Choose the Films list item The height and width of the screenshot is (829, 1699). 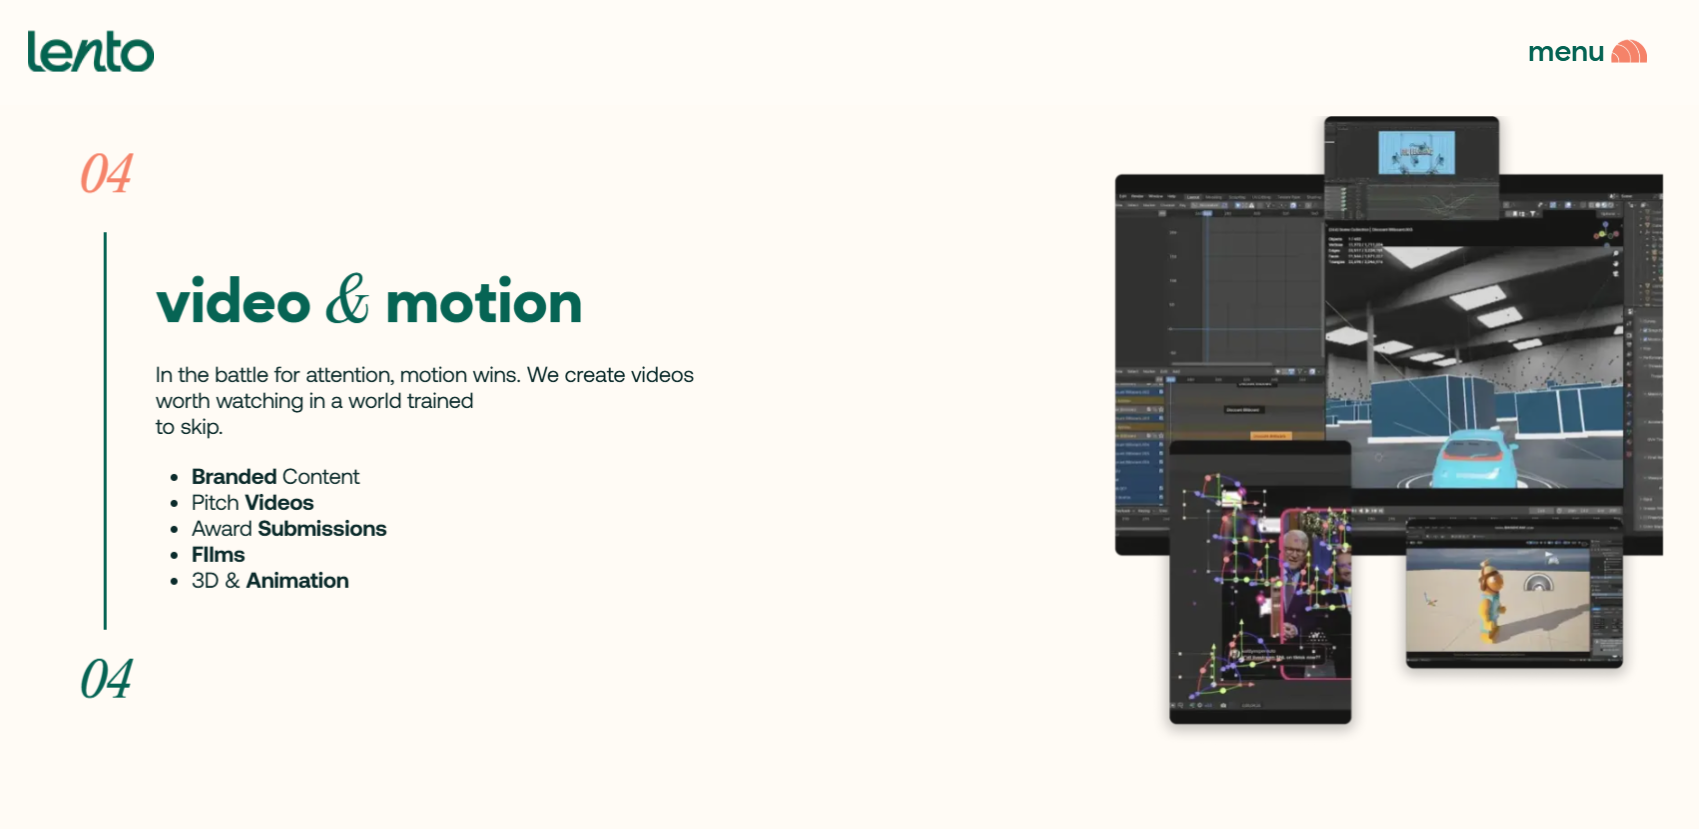coord(218,555)
